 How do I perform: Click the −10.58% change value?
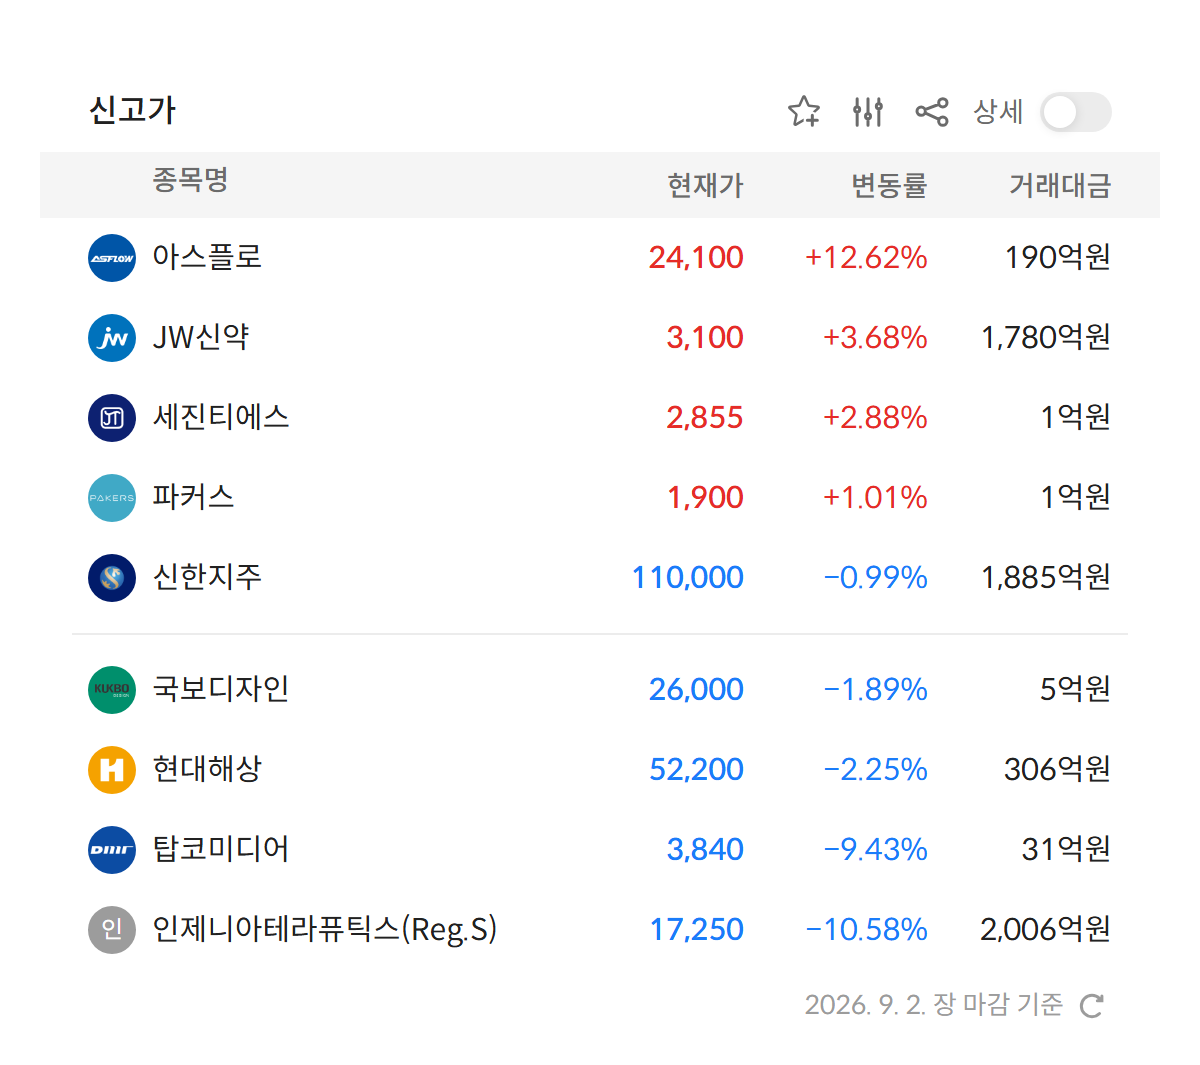(x=866, y=930)
